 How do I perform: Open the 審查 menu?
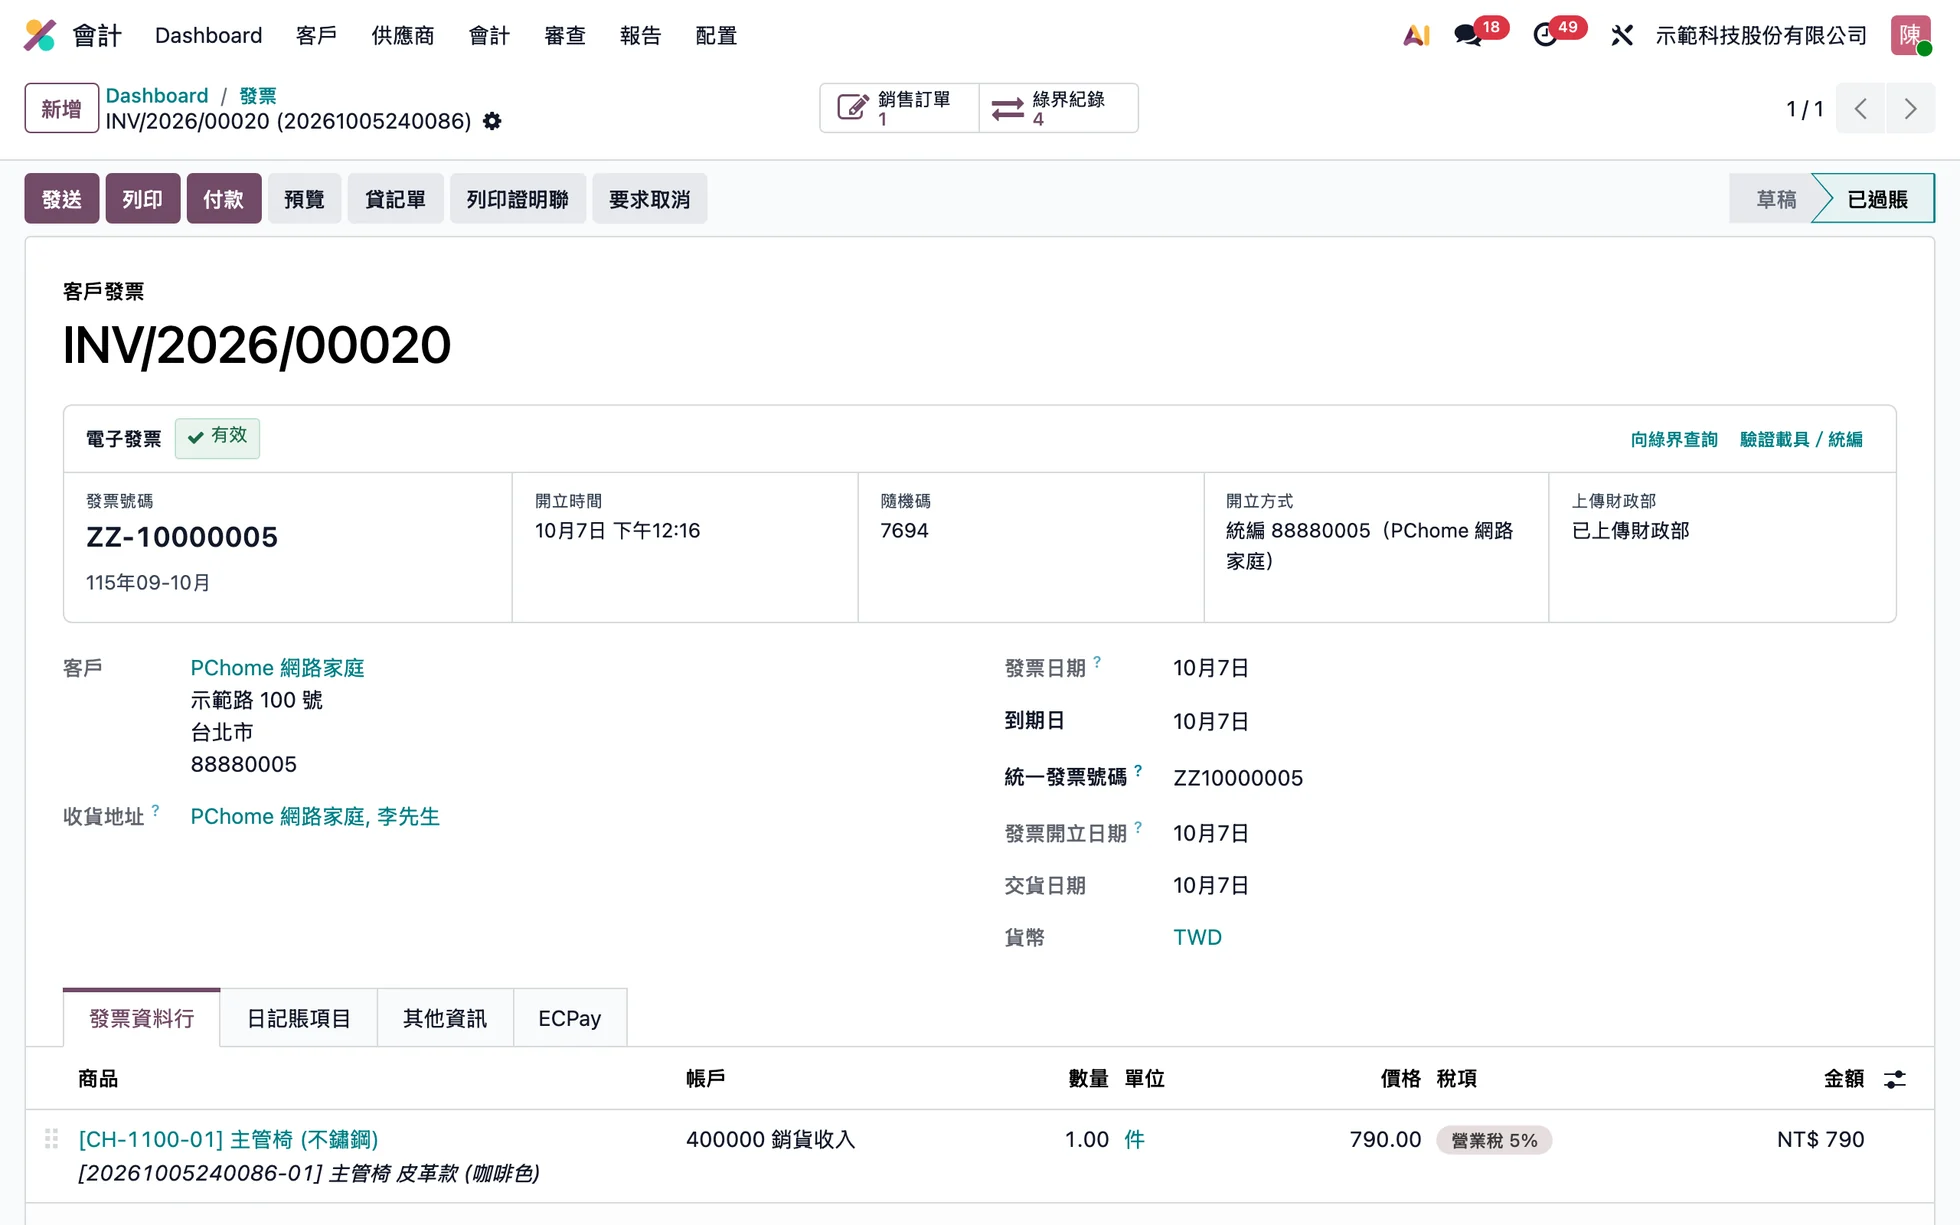(x=565, y=35)
